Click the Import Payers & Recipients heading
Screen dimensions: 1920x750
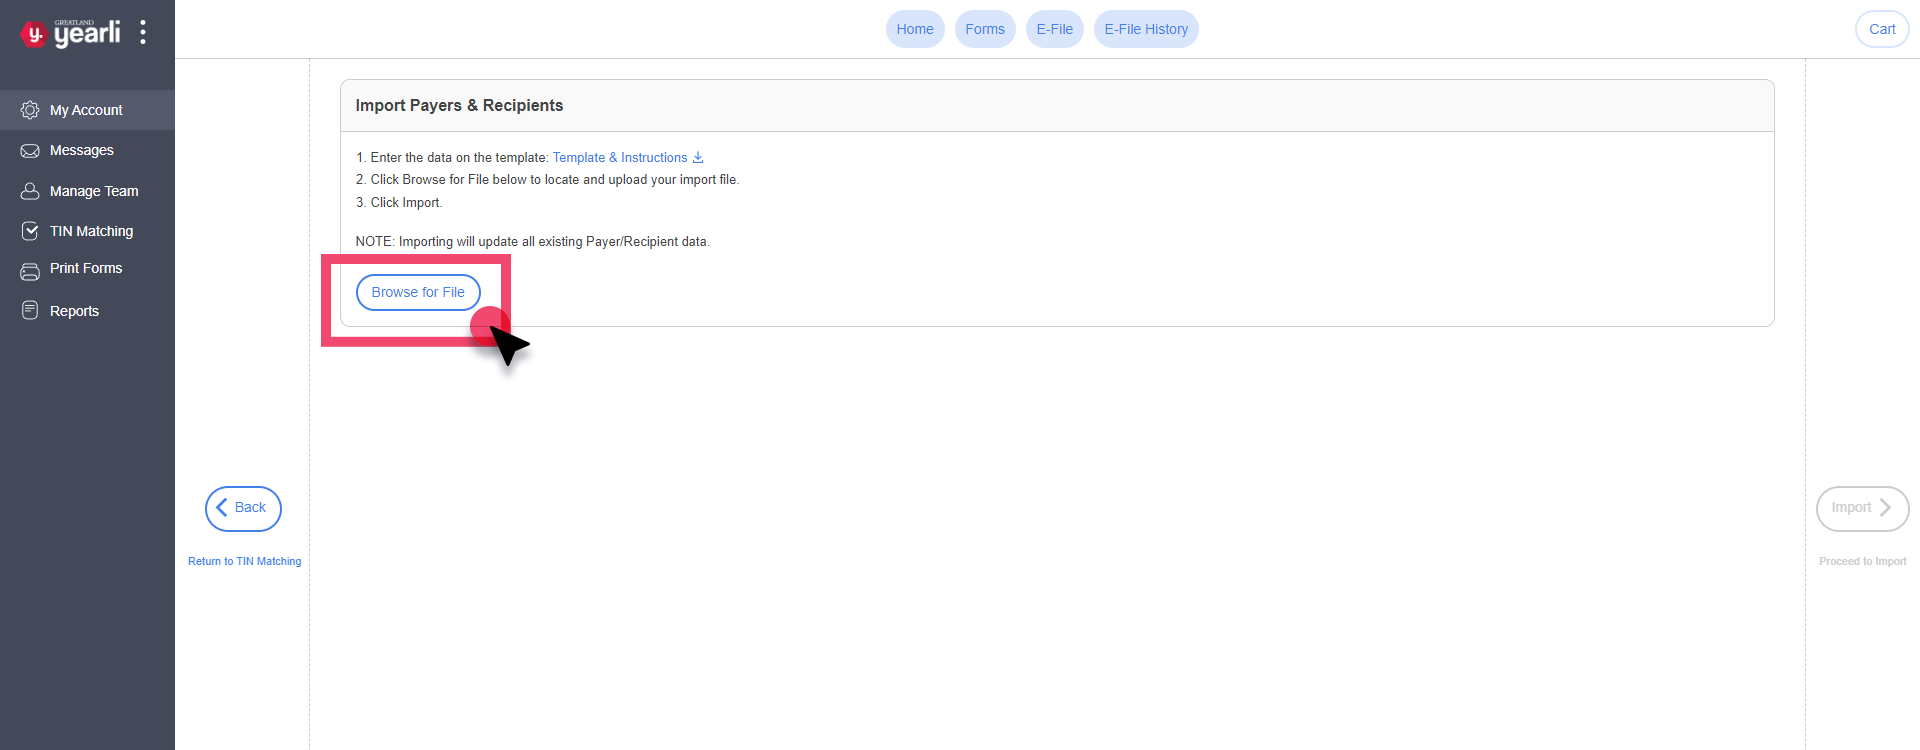pos(459,105)
